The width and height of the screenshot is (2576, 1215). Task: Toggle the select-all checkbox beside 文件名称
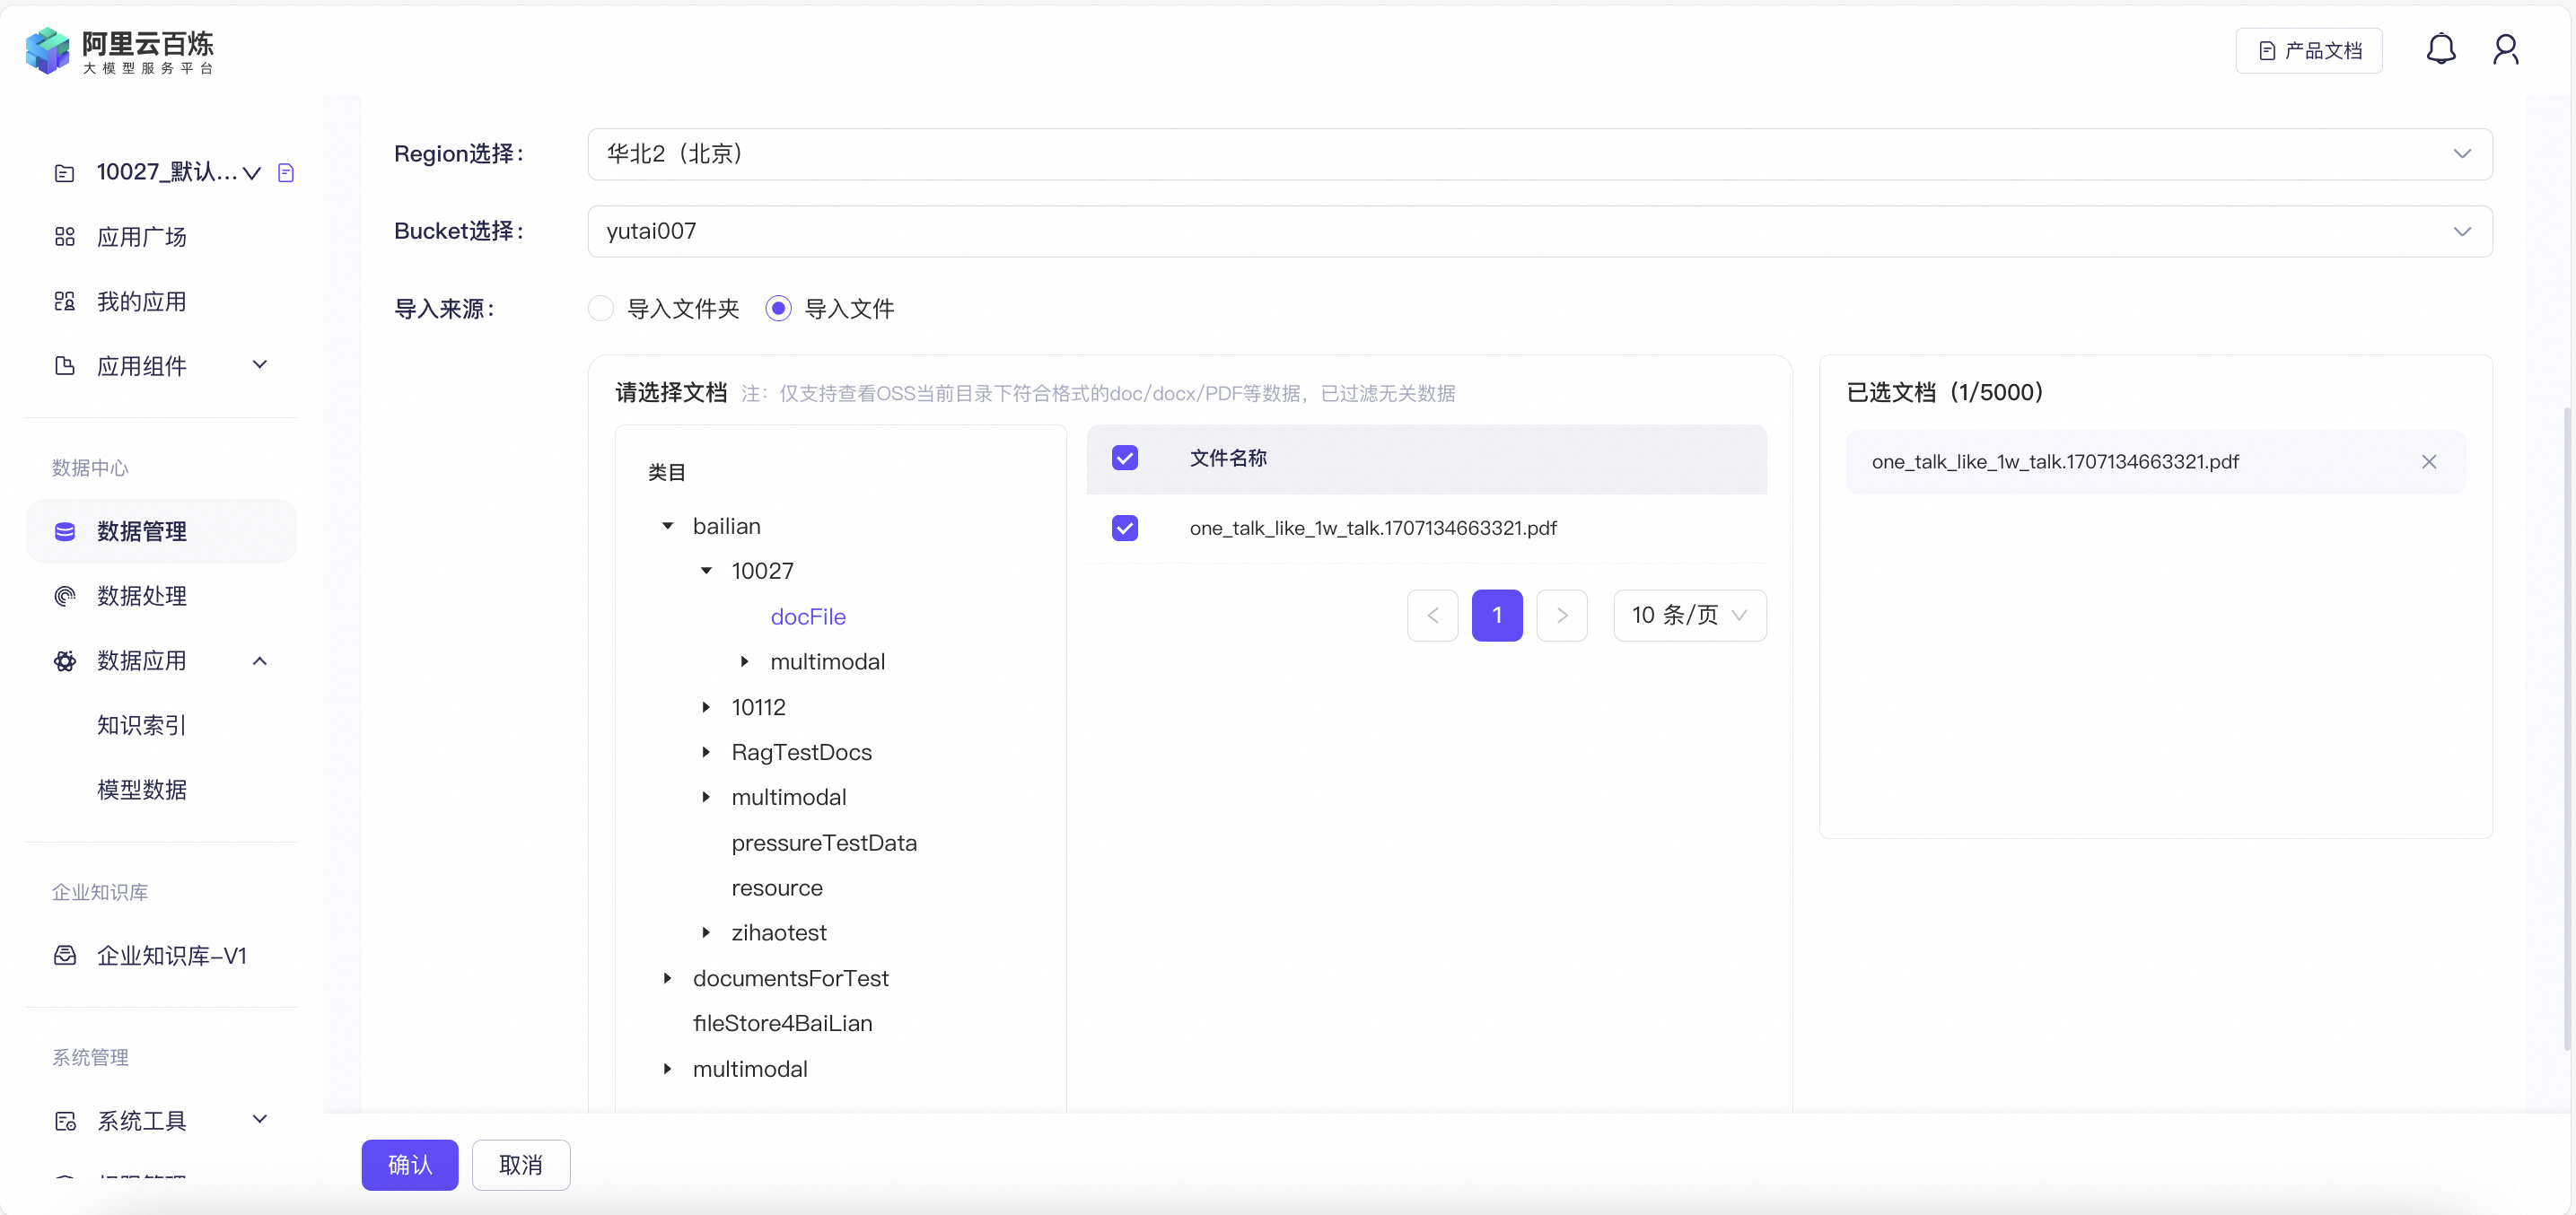pos(1124,458)
